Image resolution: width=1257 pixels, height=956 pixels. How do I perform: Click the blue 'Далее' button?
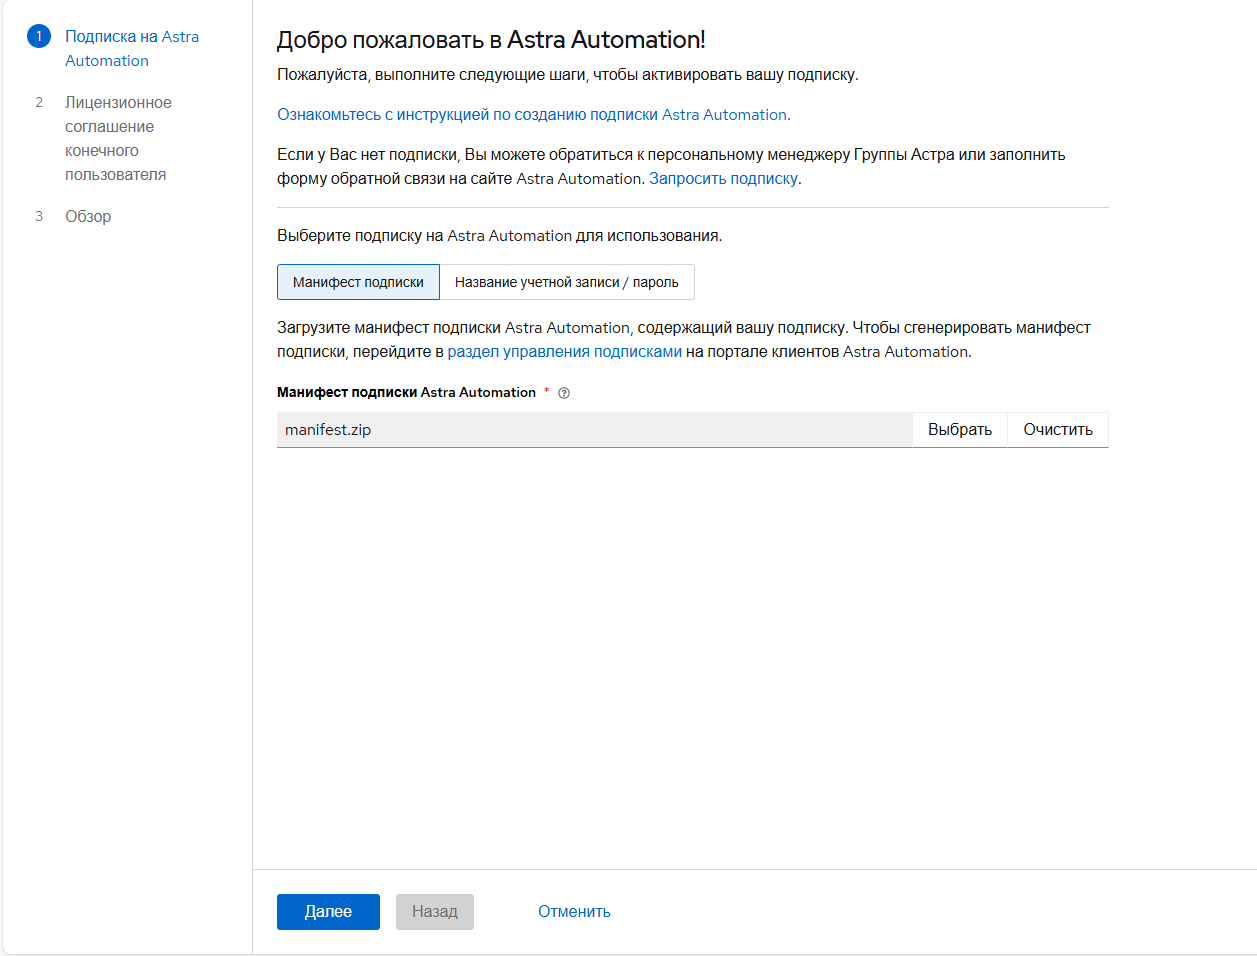point(328,912)
